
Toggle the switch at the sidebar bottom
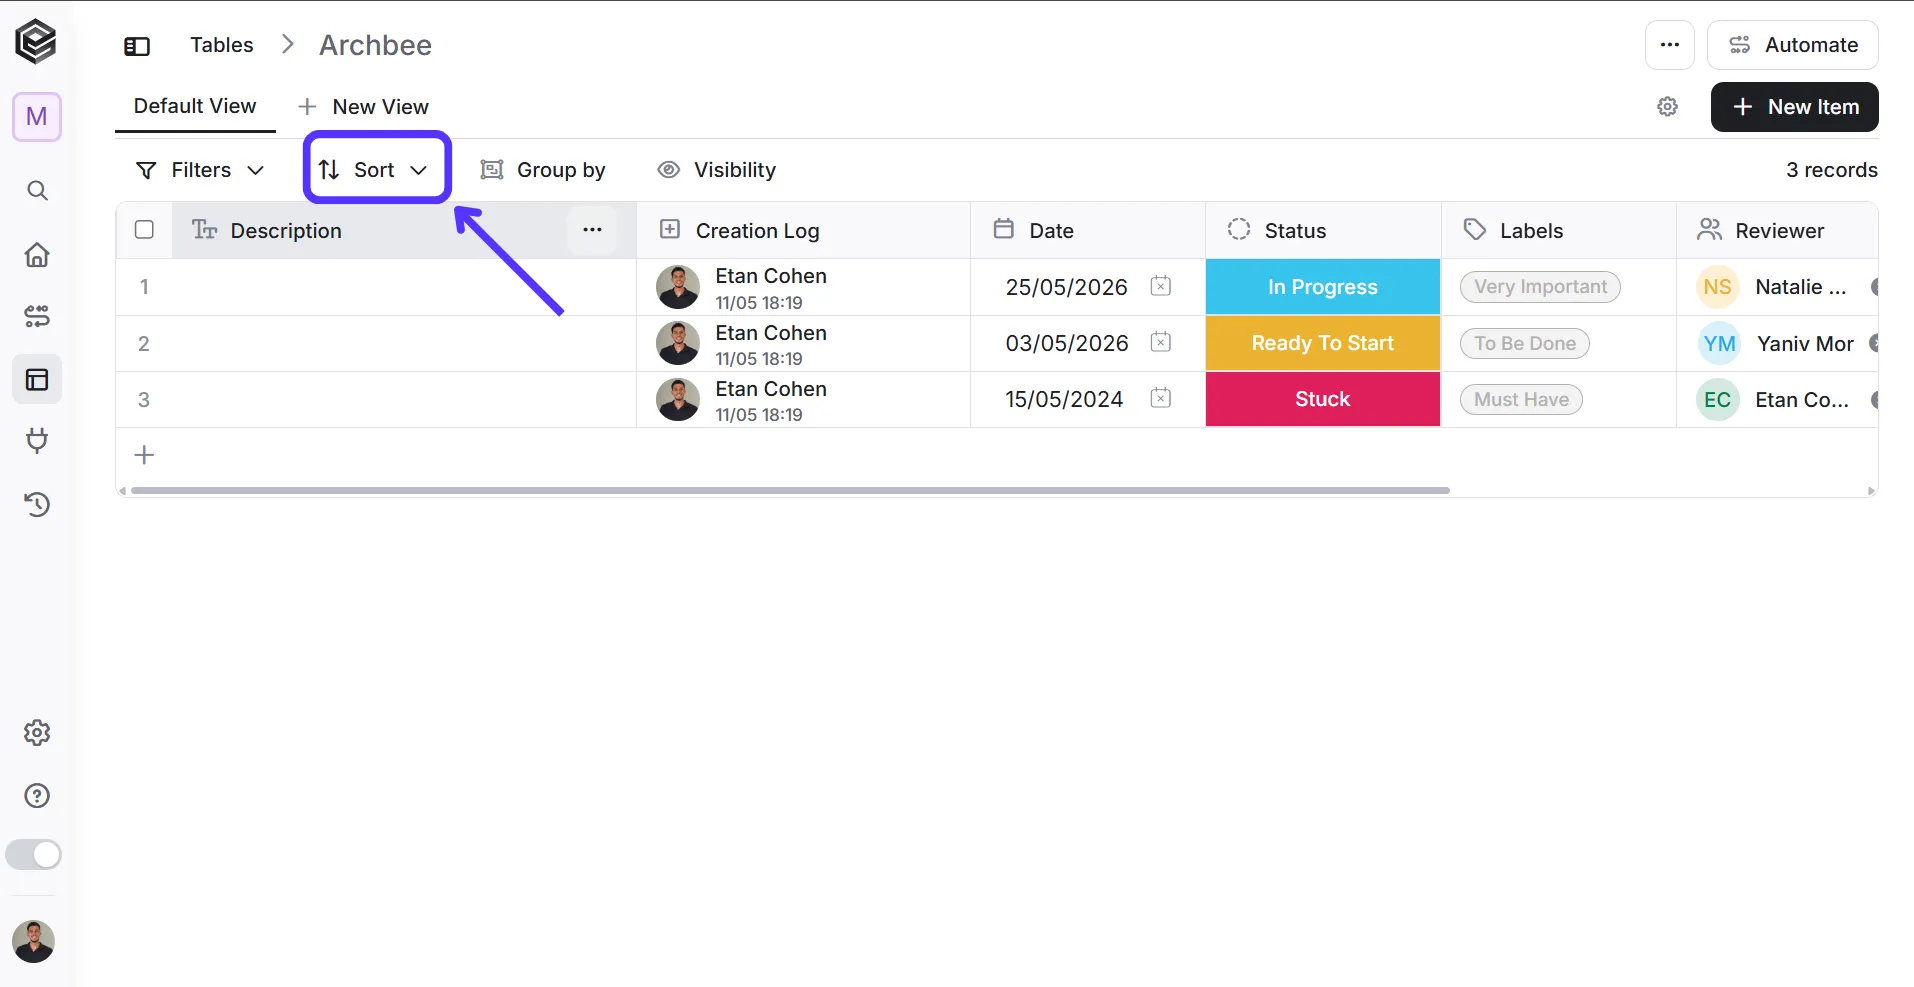point(34,855)
